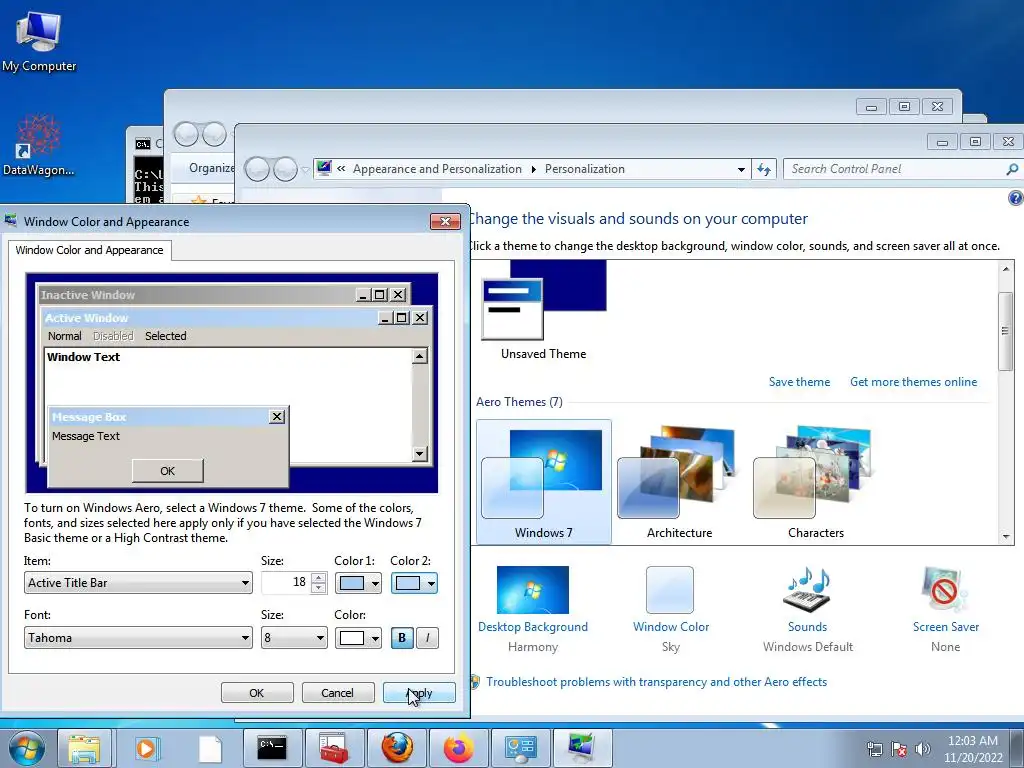Click the double-chevron at address bar start
1024x768 pixels.
click(x=341, y=169)
